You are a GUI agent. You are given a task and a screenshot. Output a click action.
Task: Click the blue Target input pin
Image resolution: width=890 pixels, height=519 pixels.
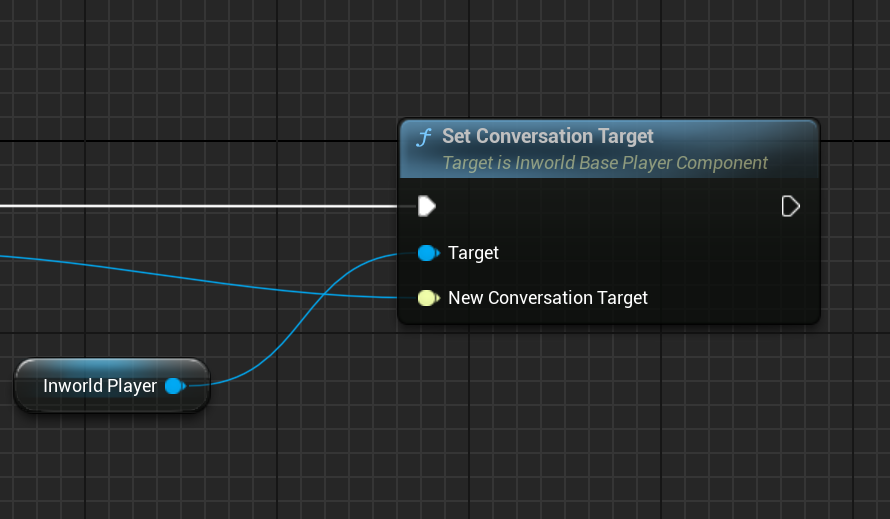point(429,253)
